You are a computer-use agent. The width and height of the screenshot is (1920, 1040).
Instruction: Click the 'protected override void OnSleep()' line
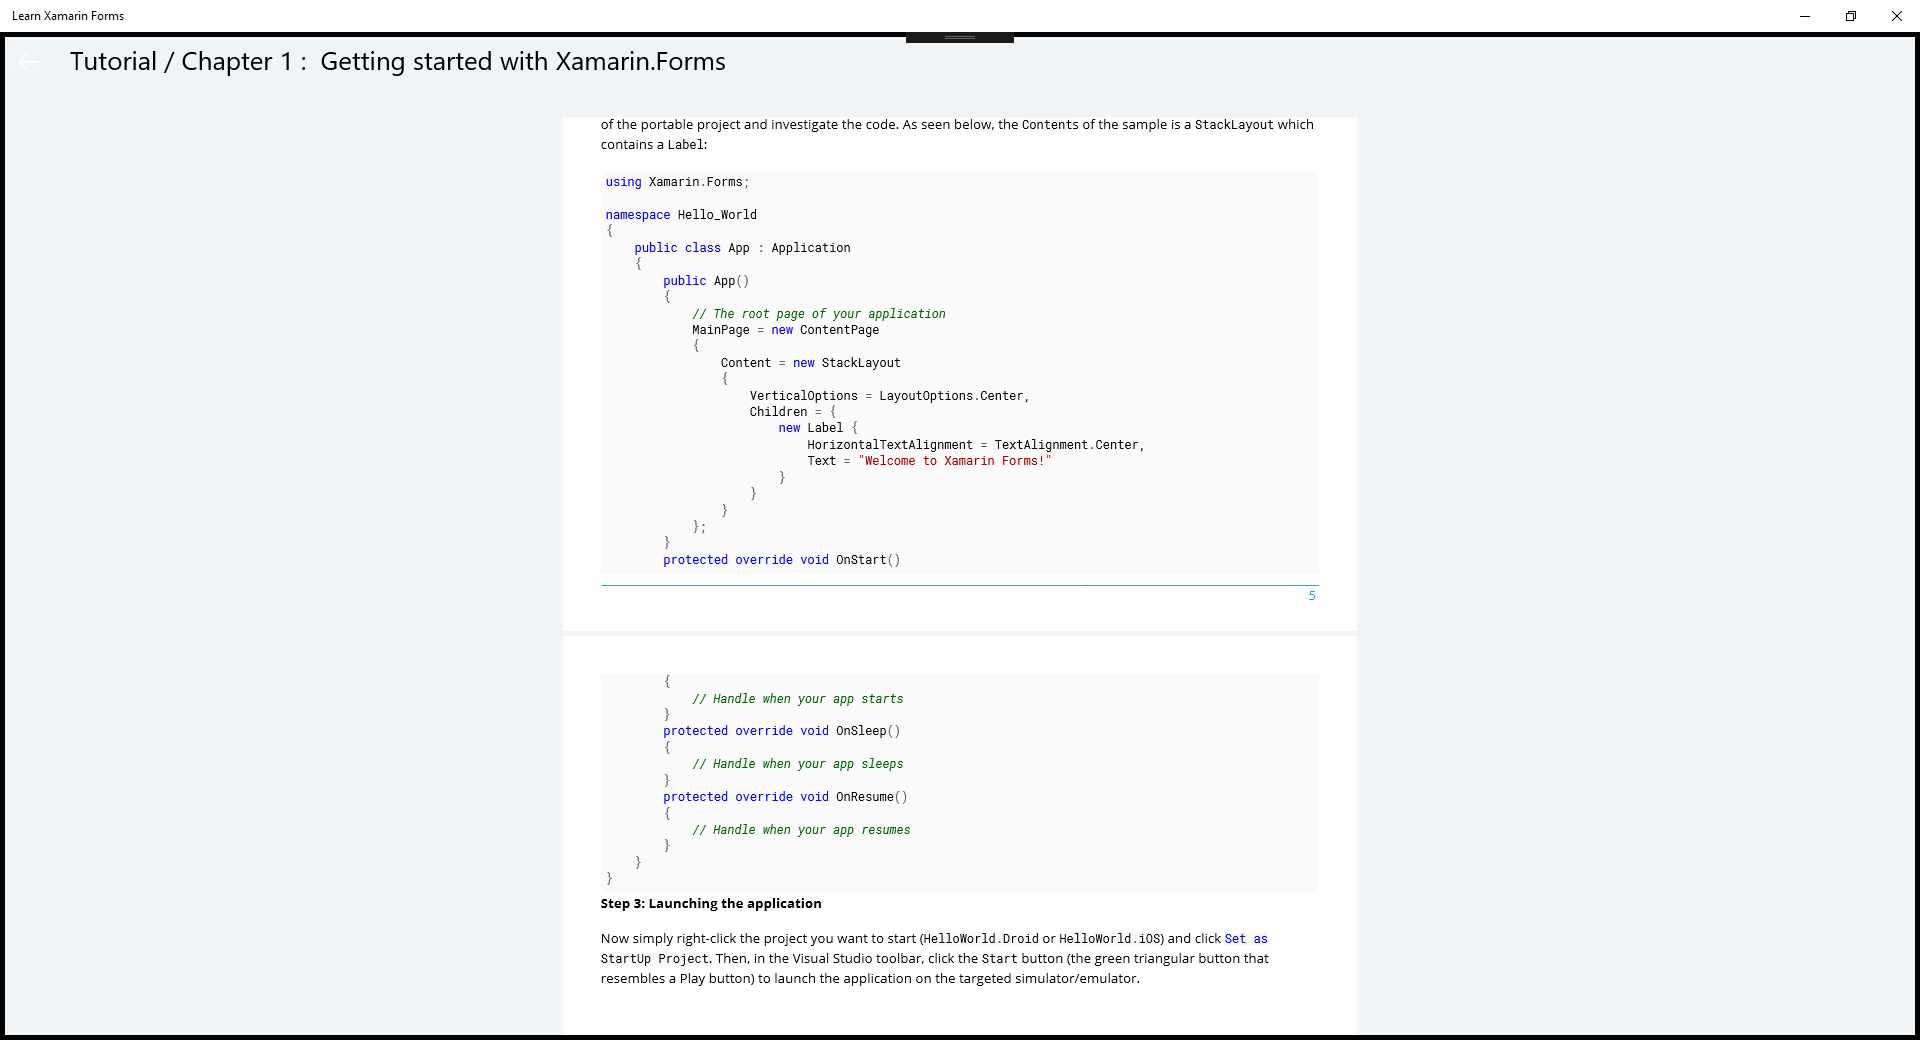(782, 731)
